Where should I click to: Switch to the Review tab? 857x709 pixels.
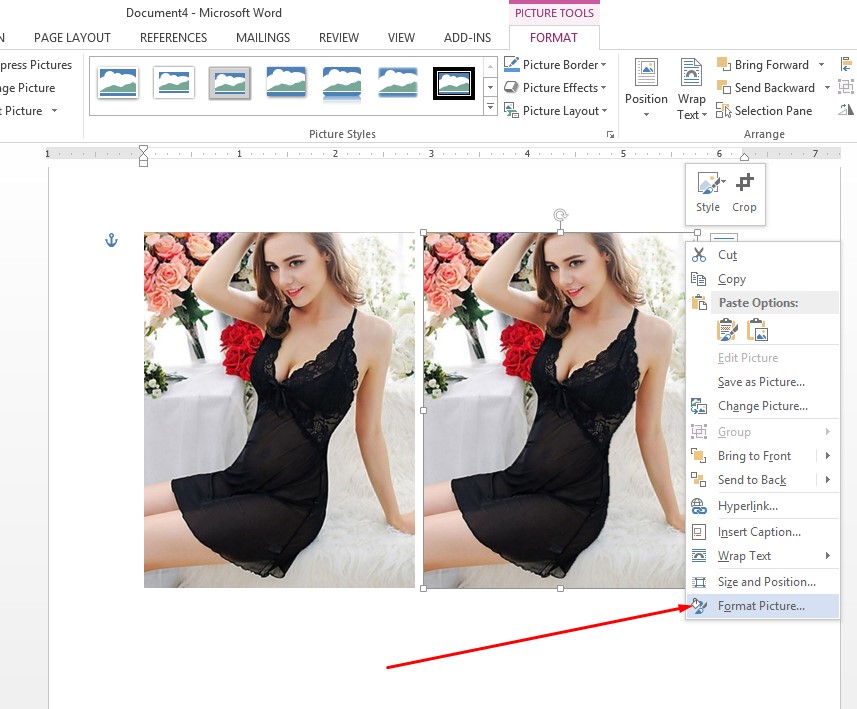(x=339, y=37)
